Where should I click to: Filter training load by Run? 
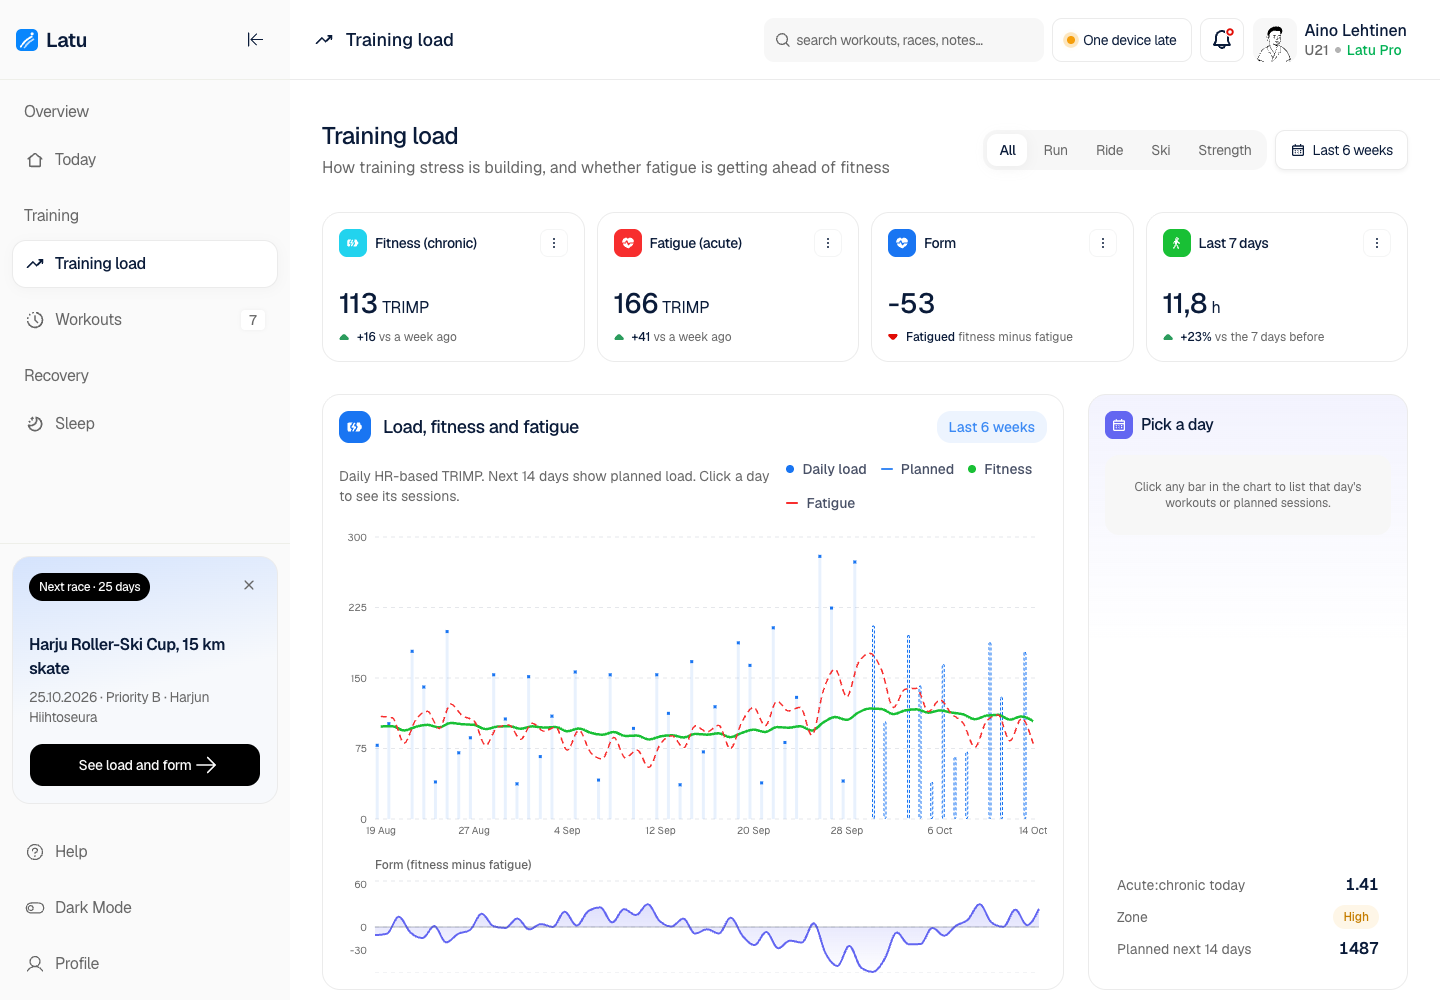coord(1056,150)
